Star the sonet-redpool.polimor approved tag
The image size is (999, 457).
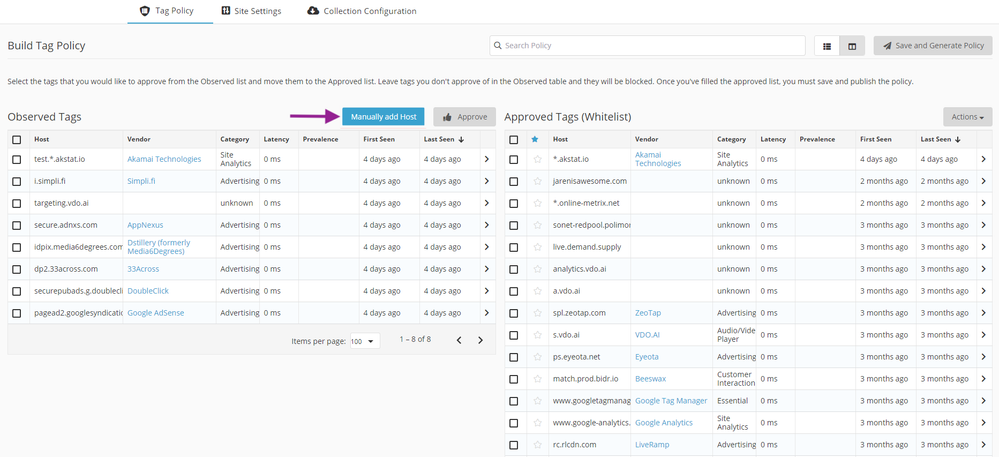click(x=537, y=225)
